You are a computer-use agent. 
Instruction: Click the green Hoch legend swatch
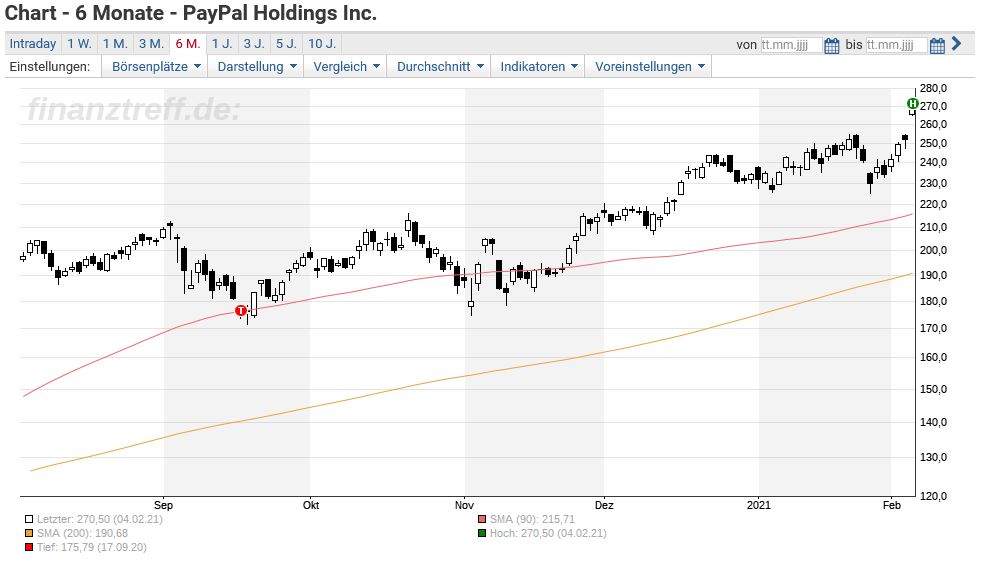(482, 533)
